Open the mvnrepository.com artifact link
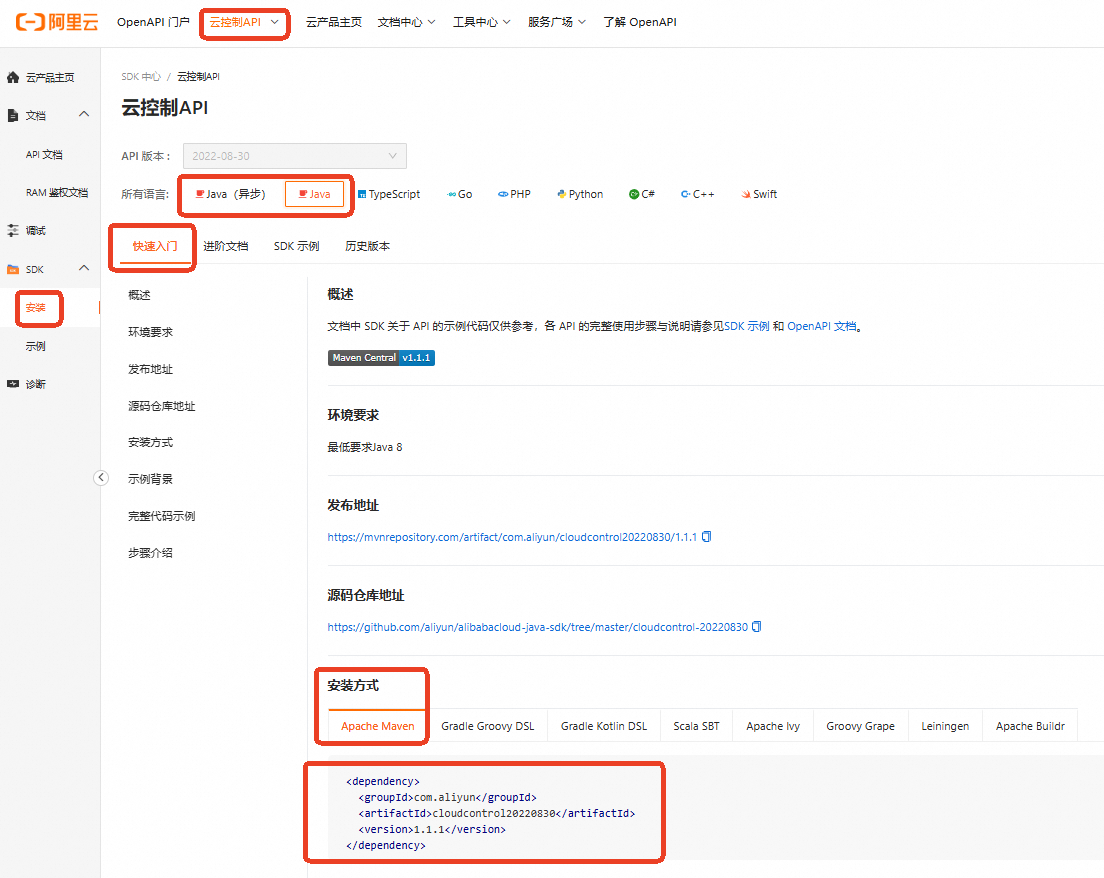 [512, 537]
